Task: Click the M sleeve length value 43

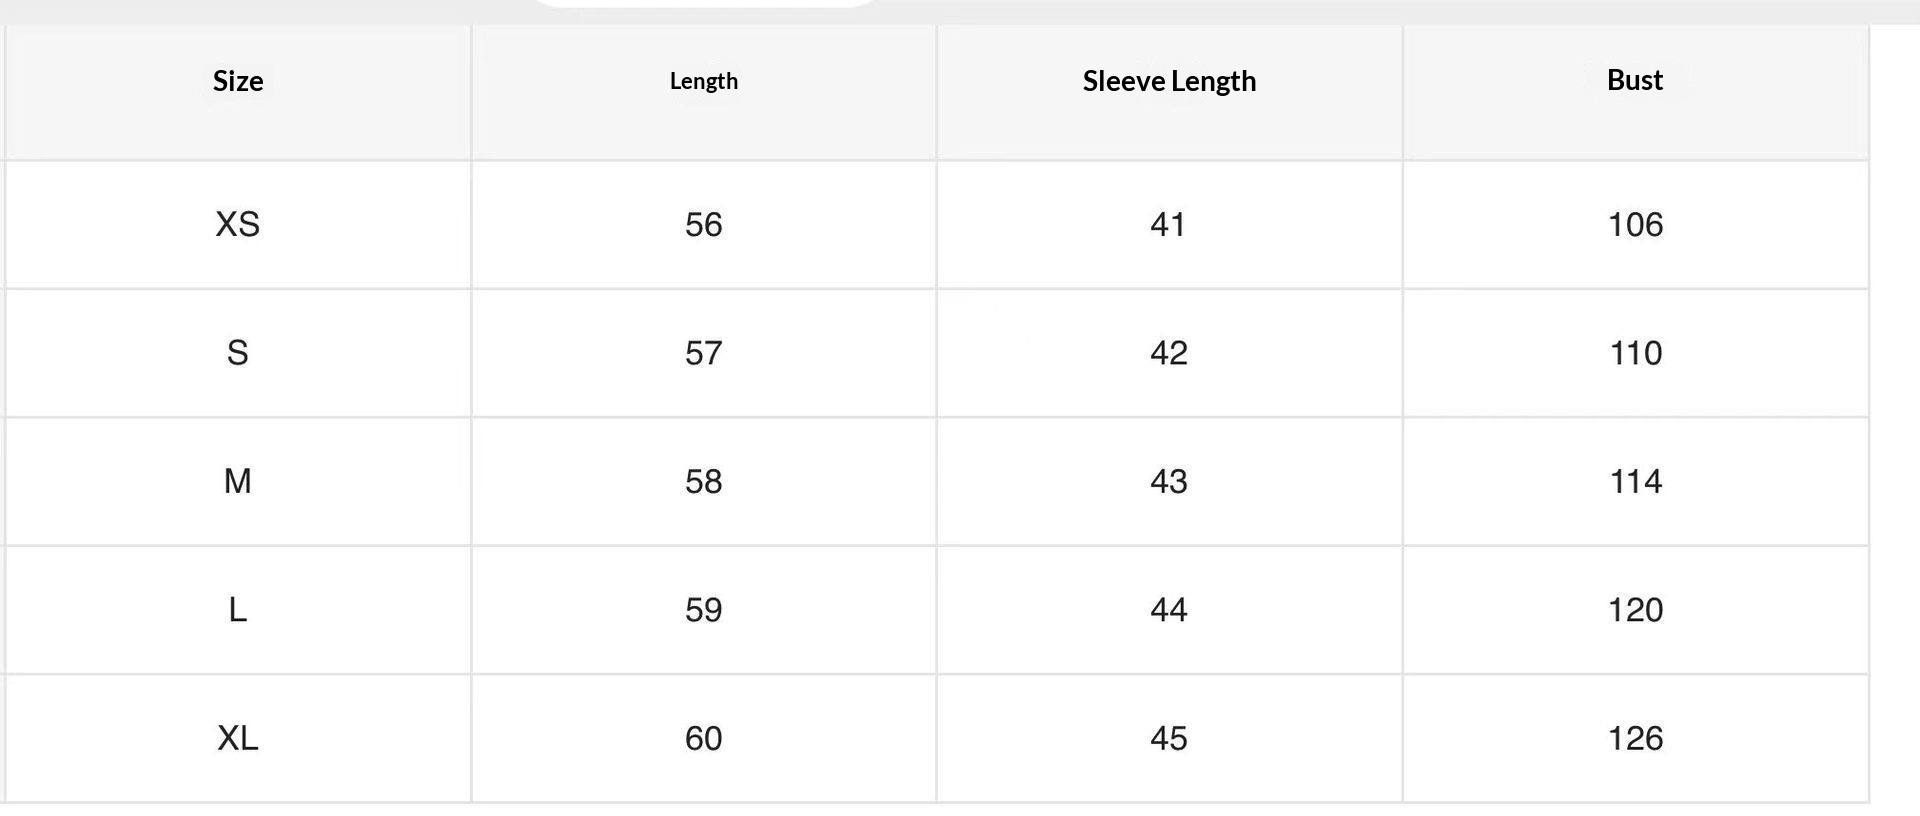Action: pos(1169,481)
